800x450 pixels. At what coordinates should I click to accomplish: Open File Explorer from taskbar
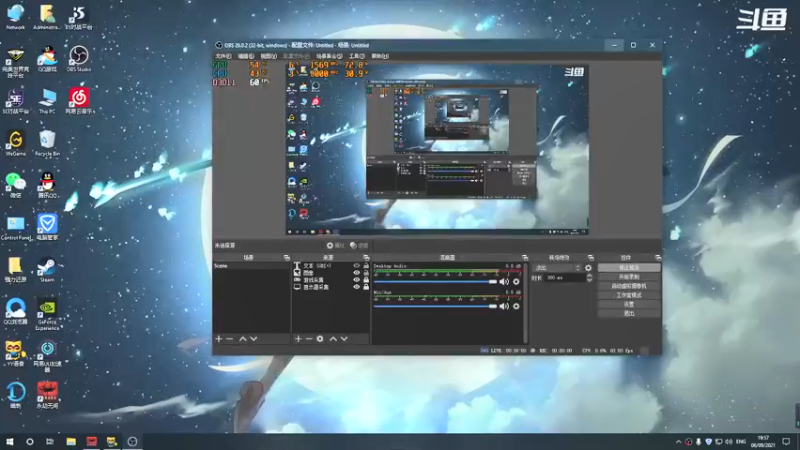click(x=71, y=442)
